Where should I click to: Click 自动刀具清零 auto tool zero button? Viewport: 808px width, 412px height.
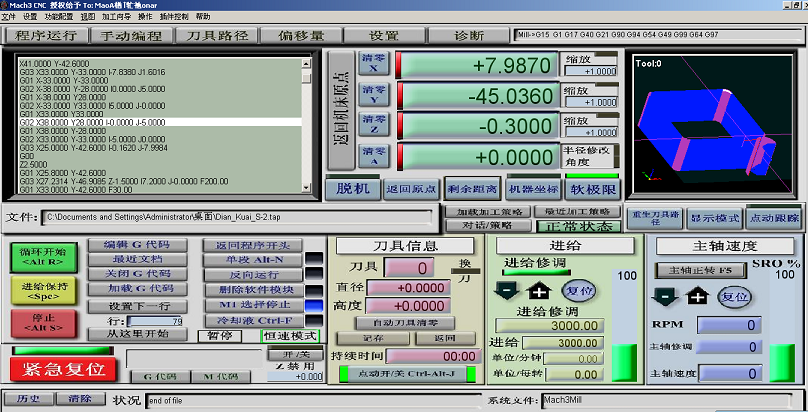405,323
